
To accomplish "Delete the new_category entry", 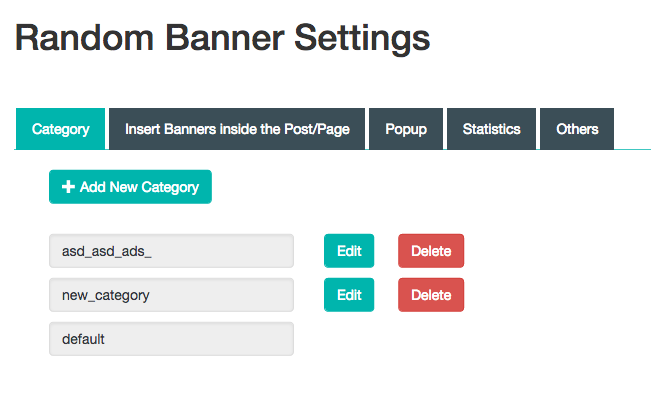I will [431, 295].
